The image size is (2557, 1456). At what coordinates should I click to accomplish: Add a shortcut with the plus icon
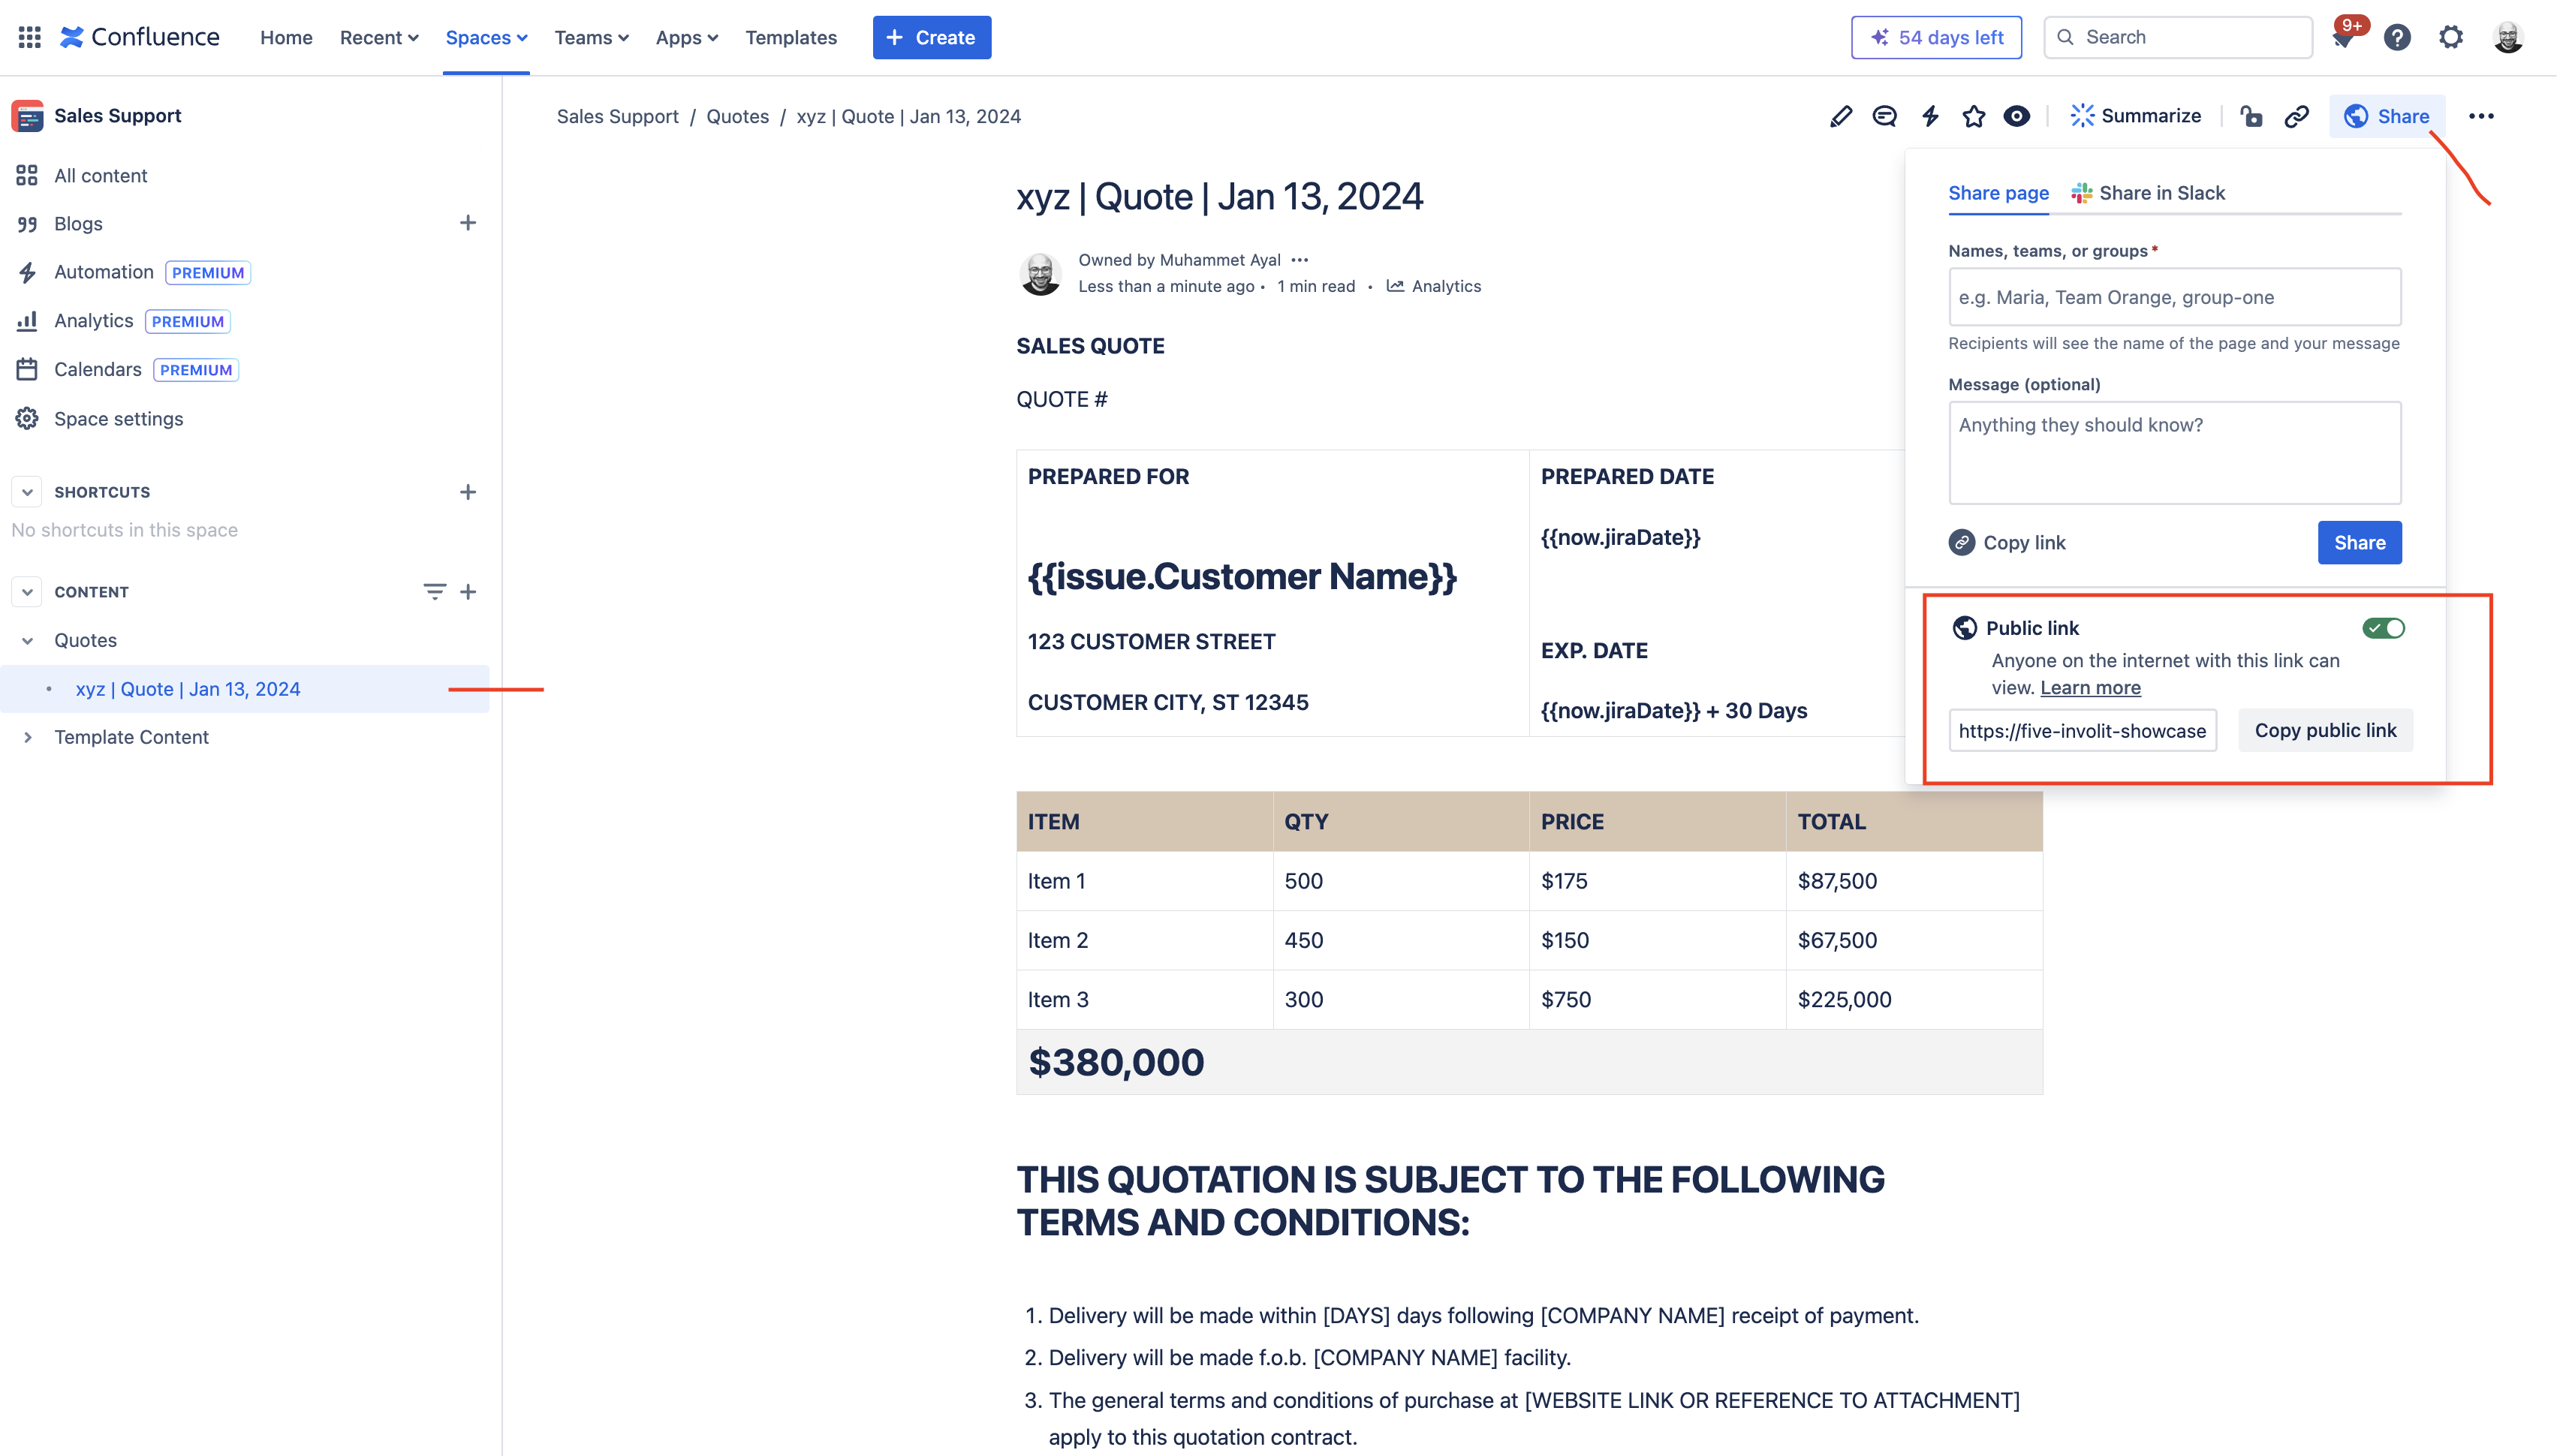point(468,492)
